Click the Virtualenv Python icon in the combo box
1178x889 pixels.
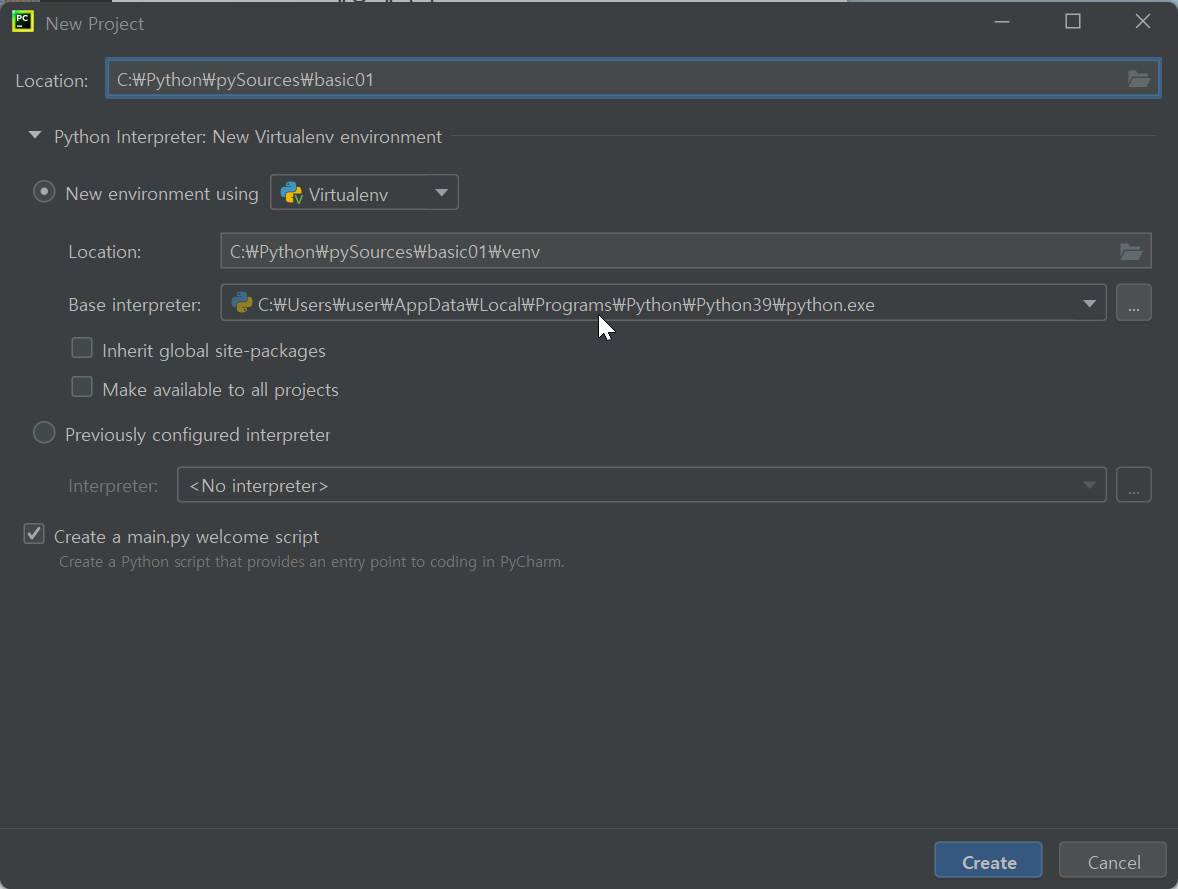(x=291, y=193)
